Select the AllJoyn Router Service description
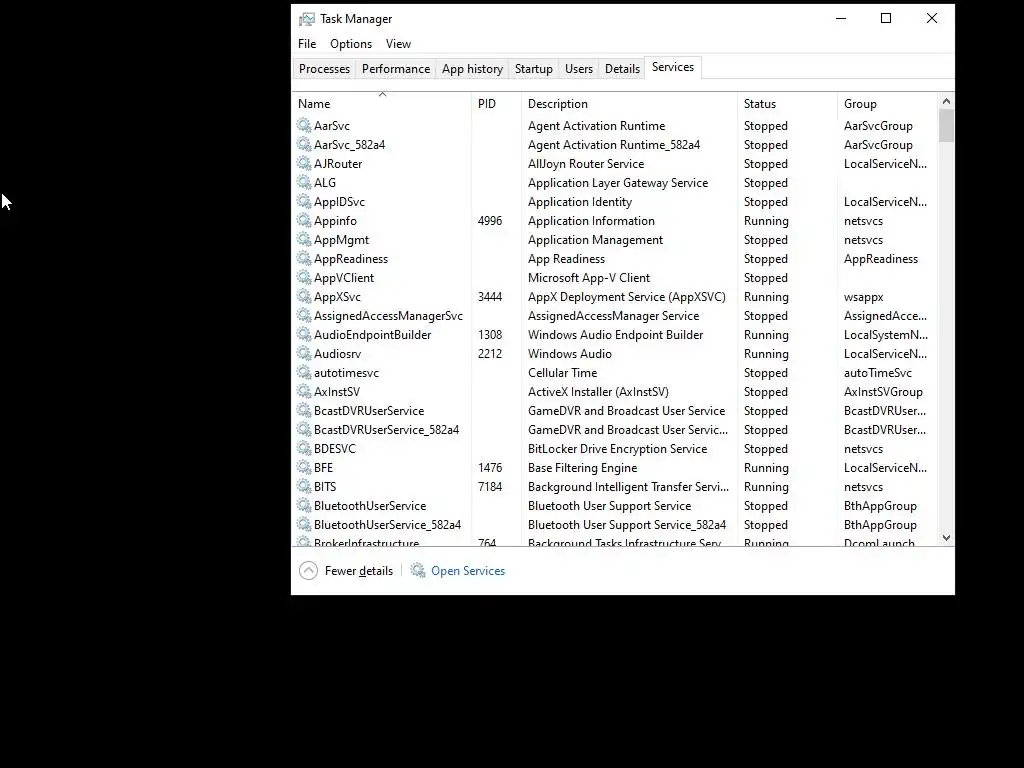 pos(586,164)
